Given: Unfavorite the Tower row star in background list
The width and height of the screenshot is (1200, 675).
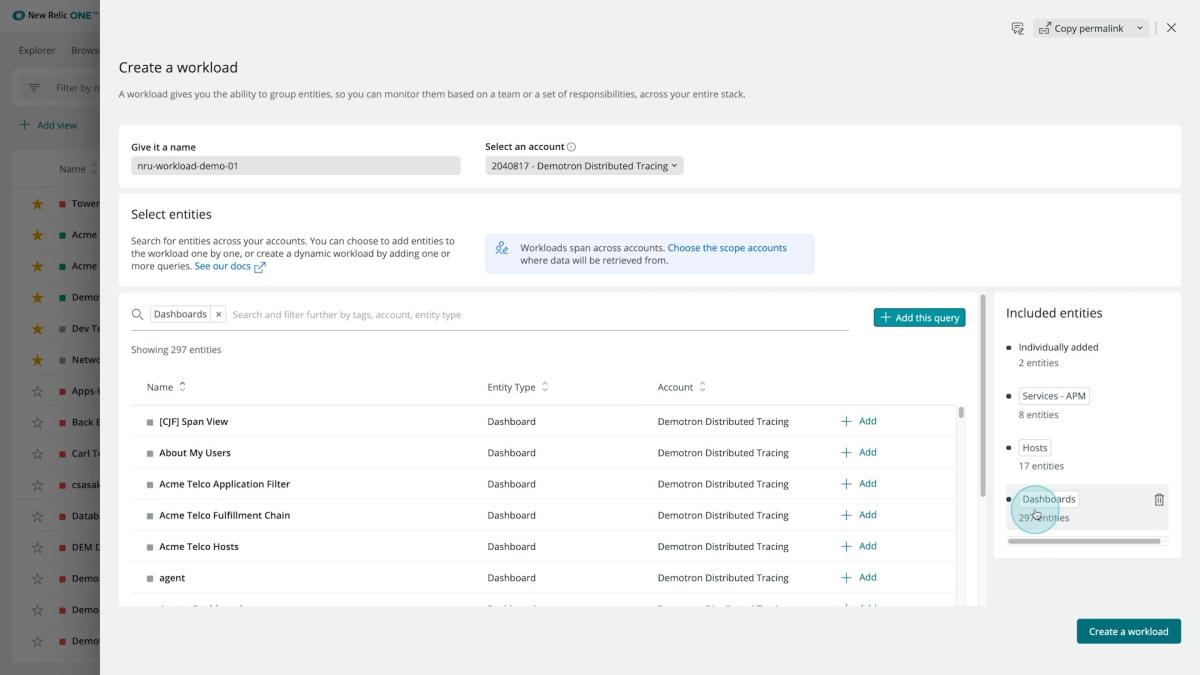Looking at the screenshot, I should coord(38,204).
